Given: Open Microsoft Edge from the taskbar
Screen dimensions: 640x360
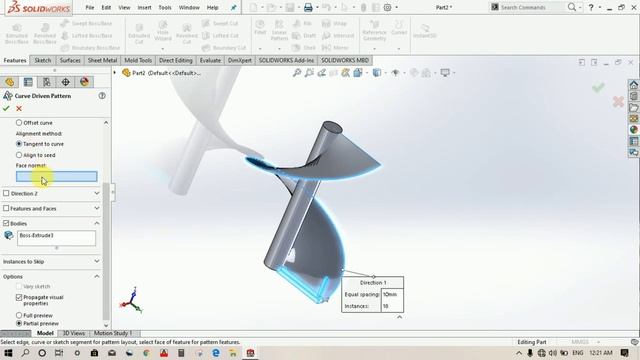Looking at the screenshot, I should pyautogui.click(x=216, y=353).
